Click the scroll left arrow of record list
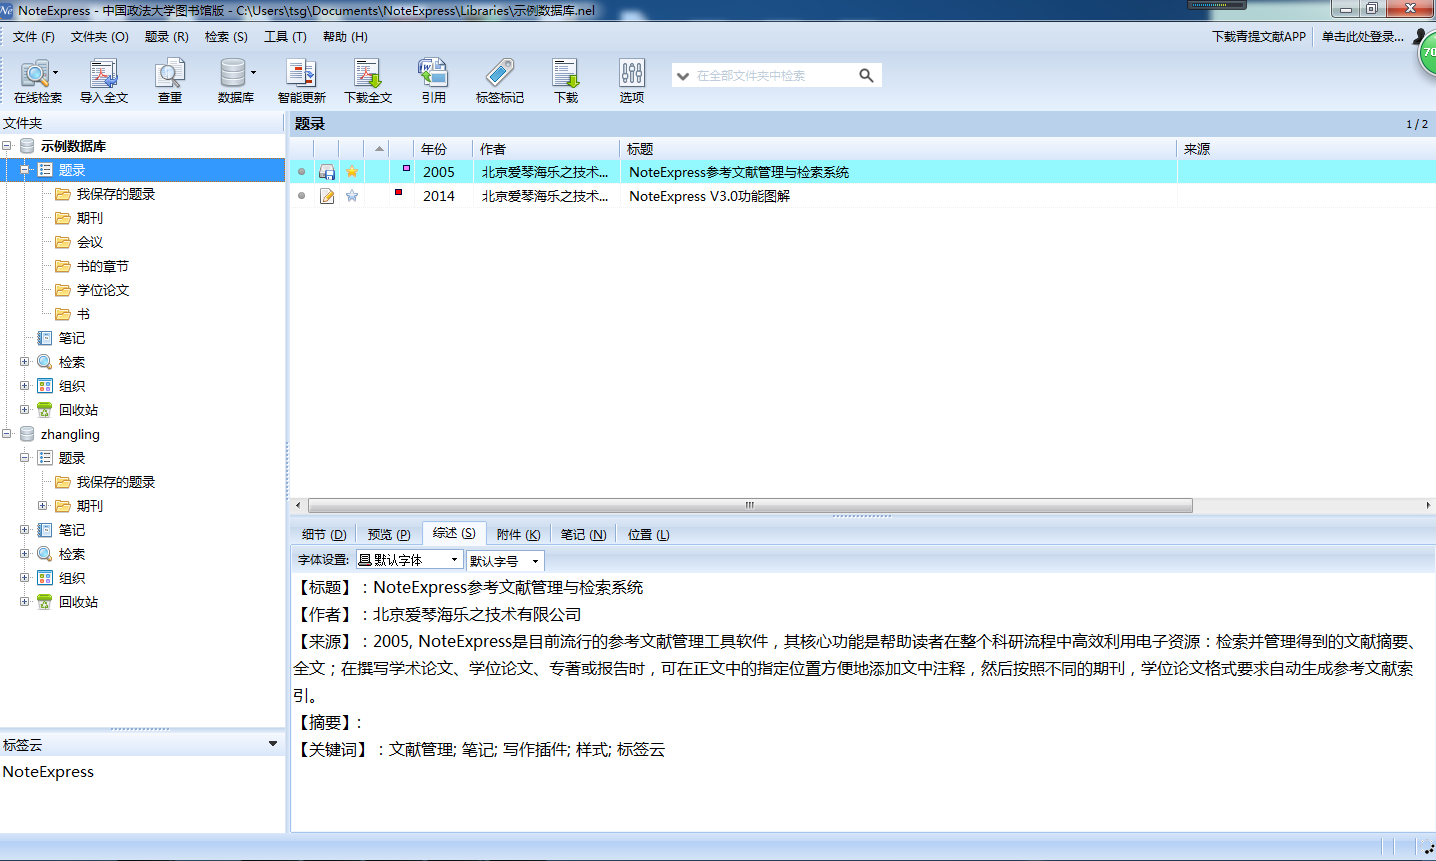 click(x=298, y=506)
